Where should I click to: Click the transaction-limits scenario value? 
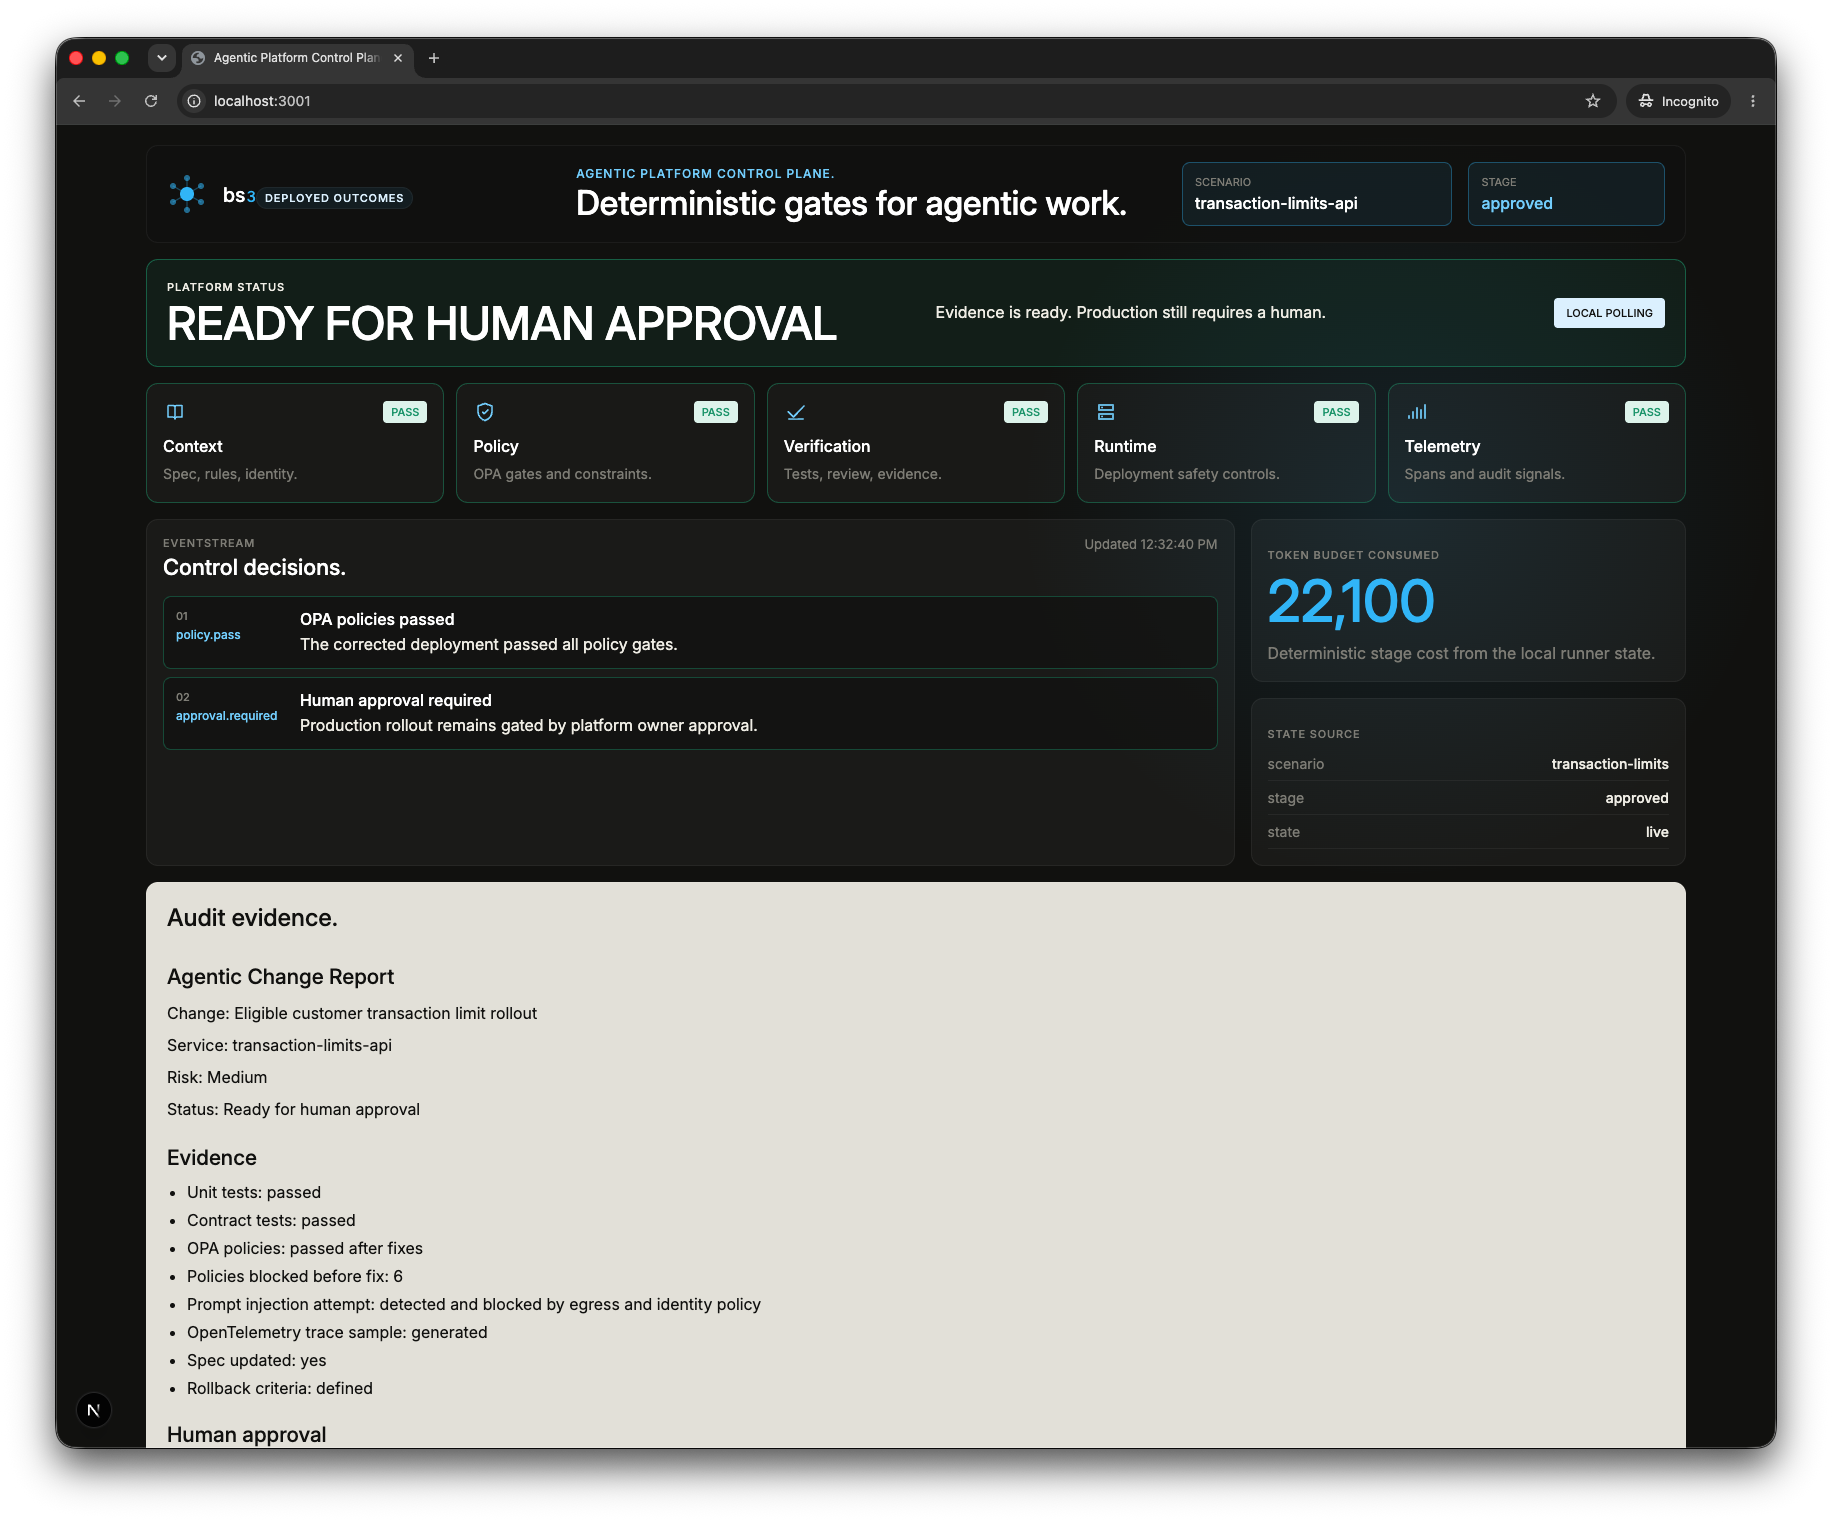(x=1610, y=764)
